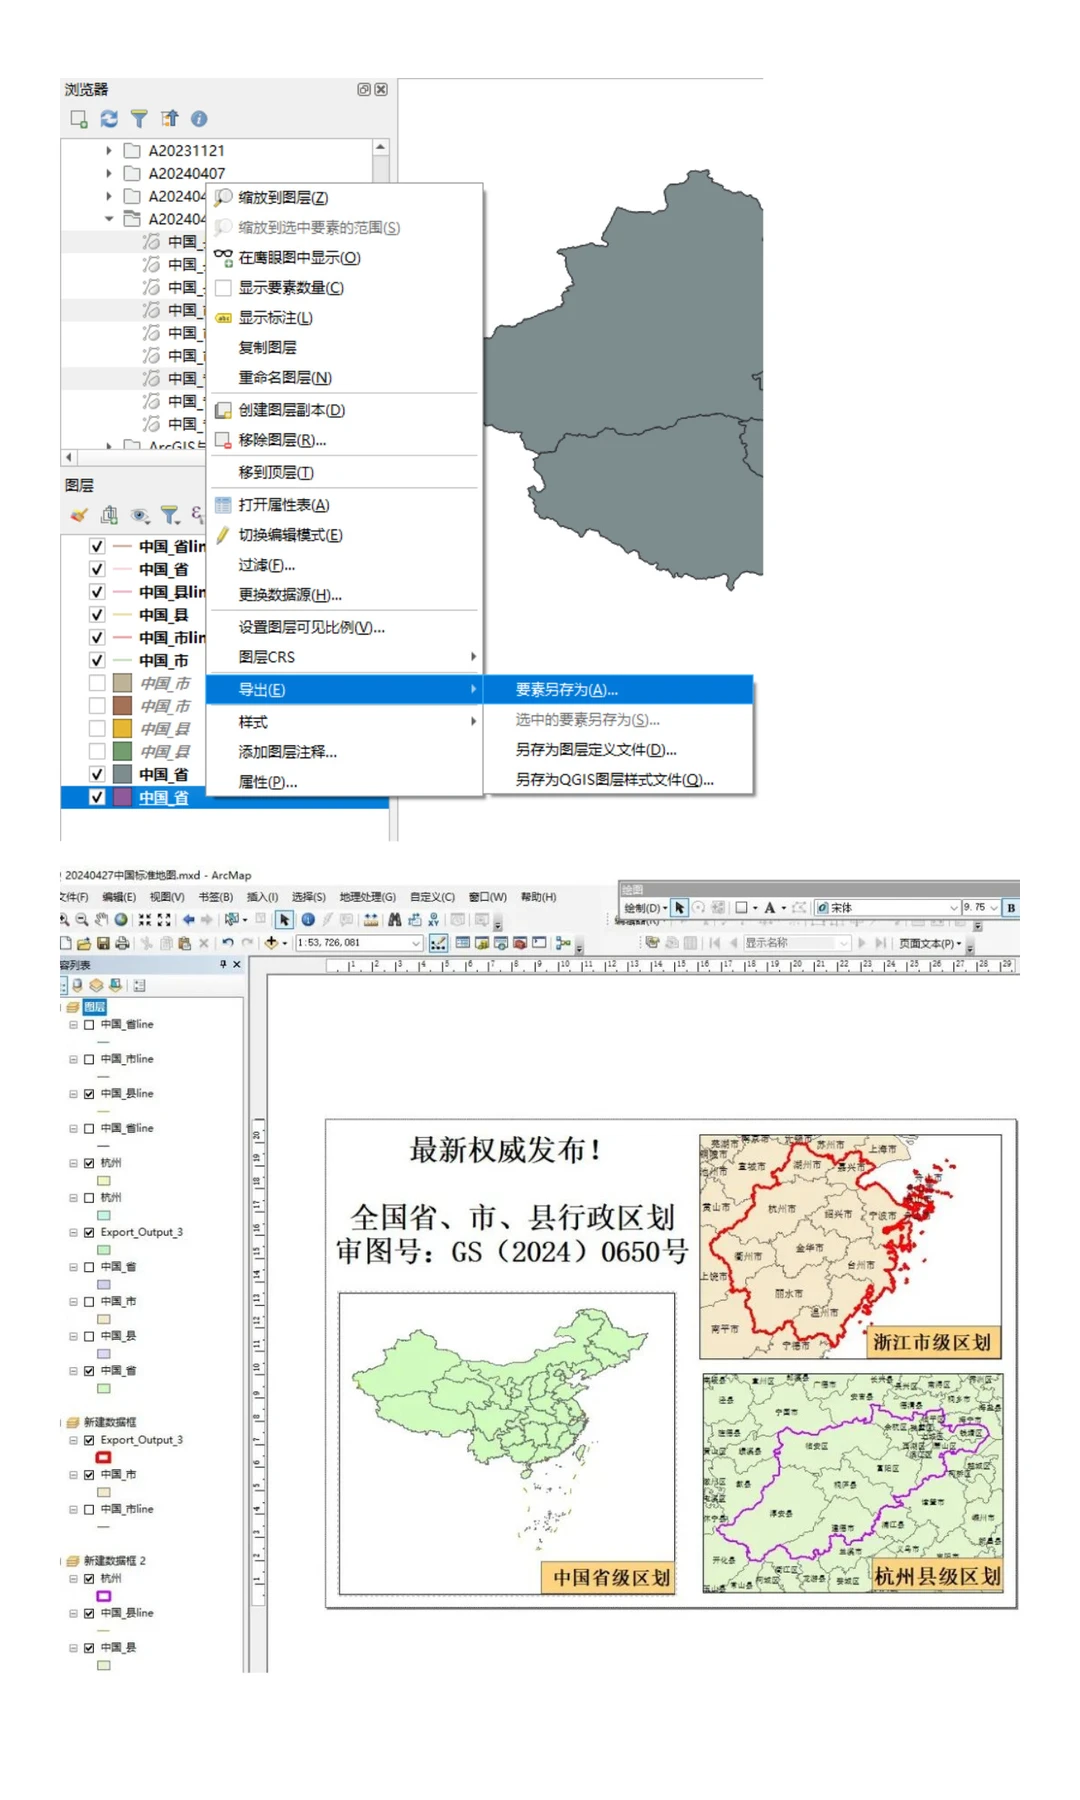
Task: Toggle checkbox of highlighted 中国_省 layer
Action: pos(97,798)
